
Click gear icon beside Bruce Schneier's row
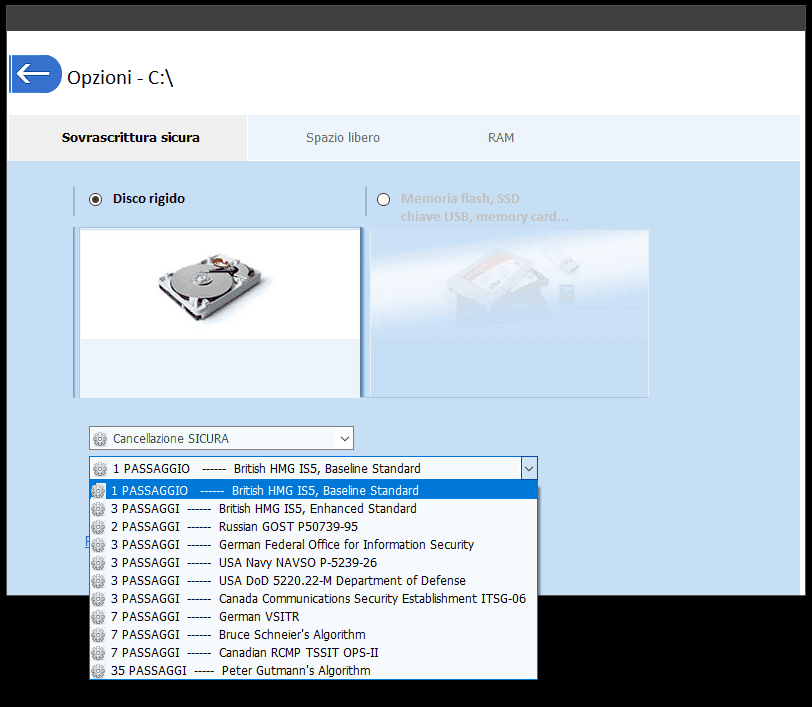click(x=98, y=635)
